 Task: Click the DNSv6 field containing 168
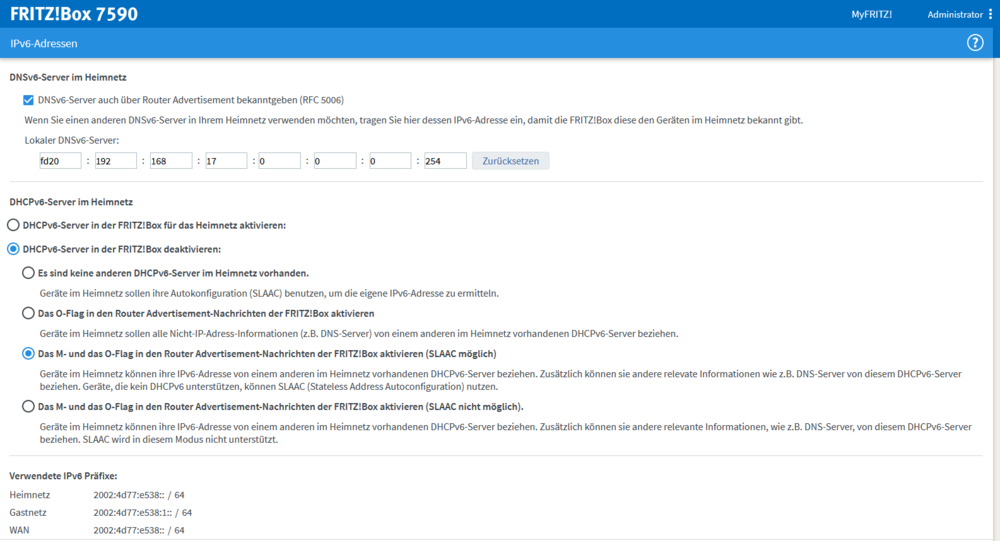tap(170, 161)
